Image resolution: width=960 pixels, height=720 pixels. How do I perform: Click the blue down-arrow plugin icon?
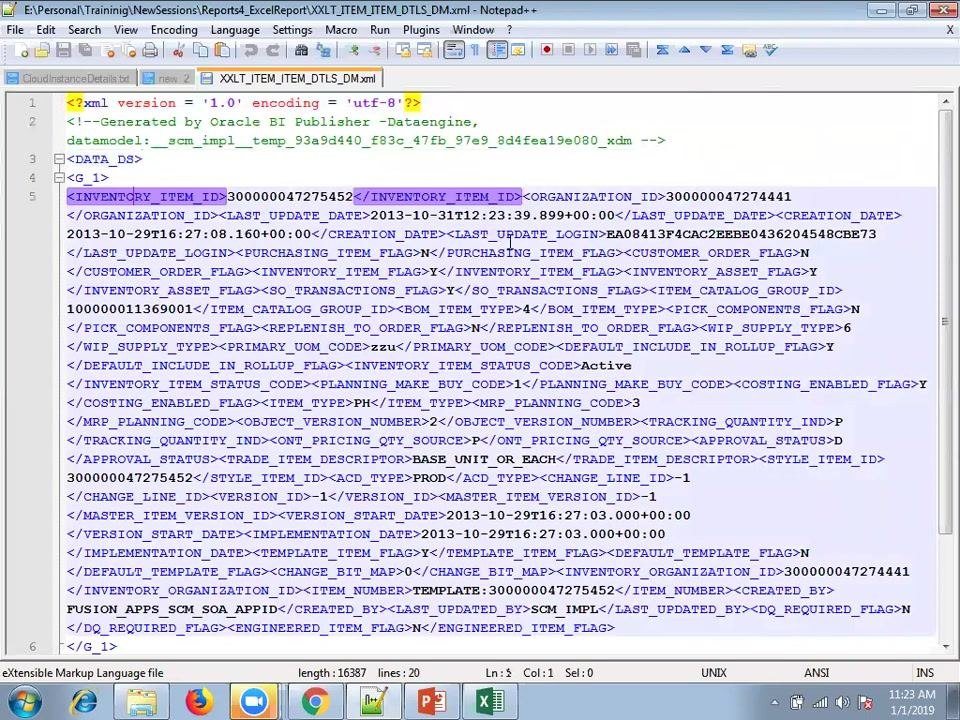tap(706, 50)
